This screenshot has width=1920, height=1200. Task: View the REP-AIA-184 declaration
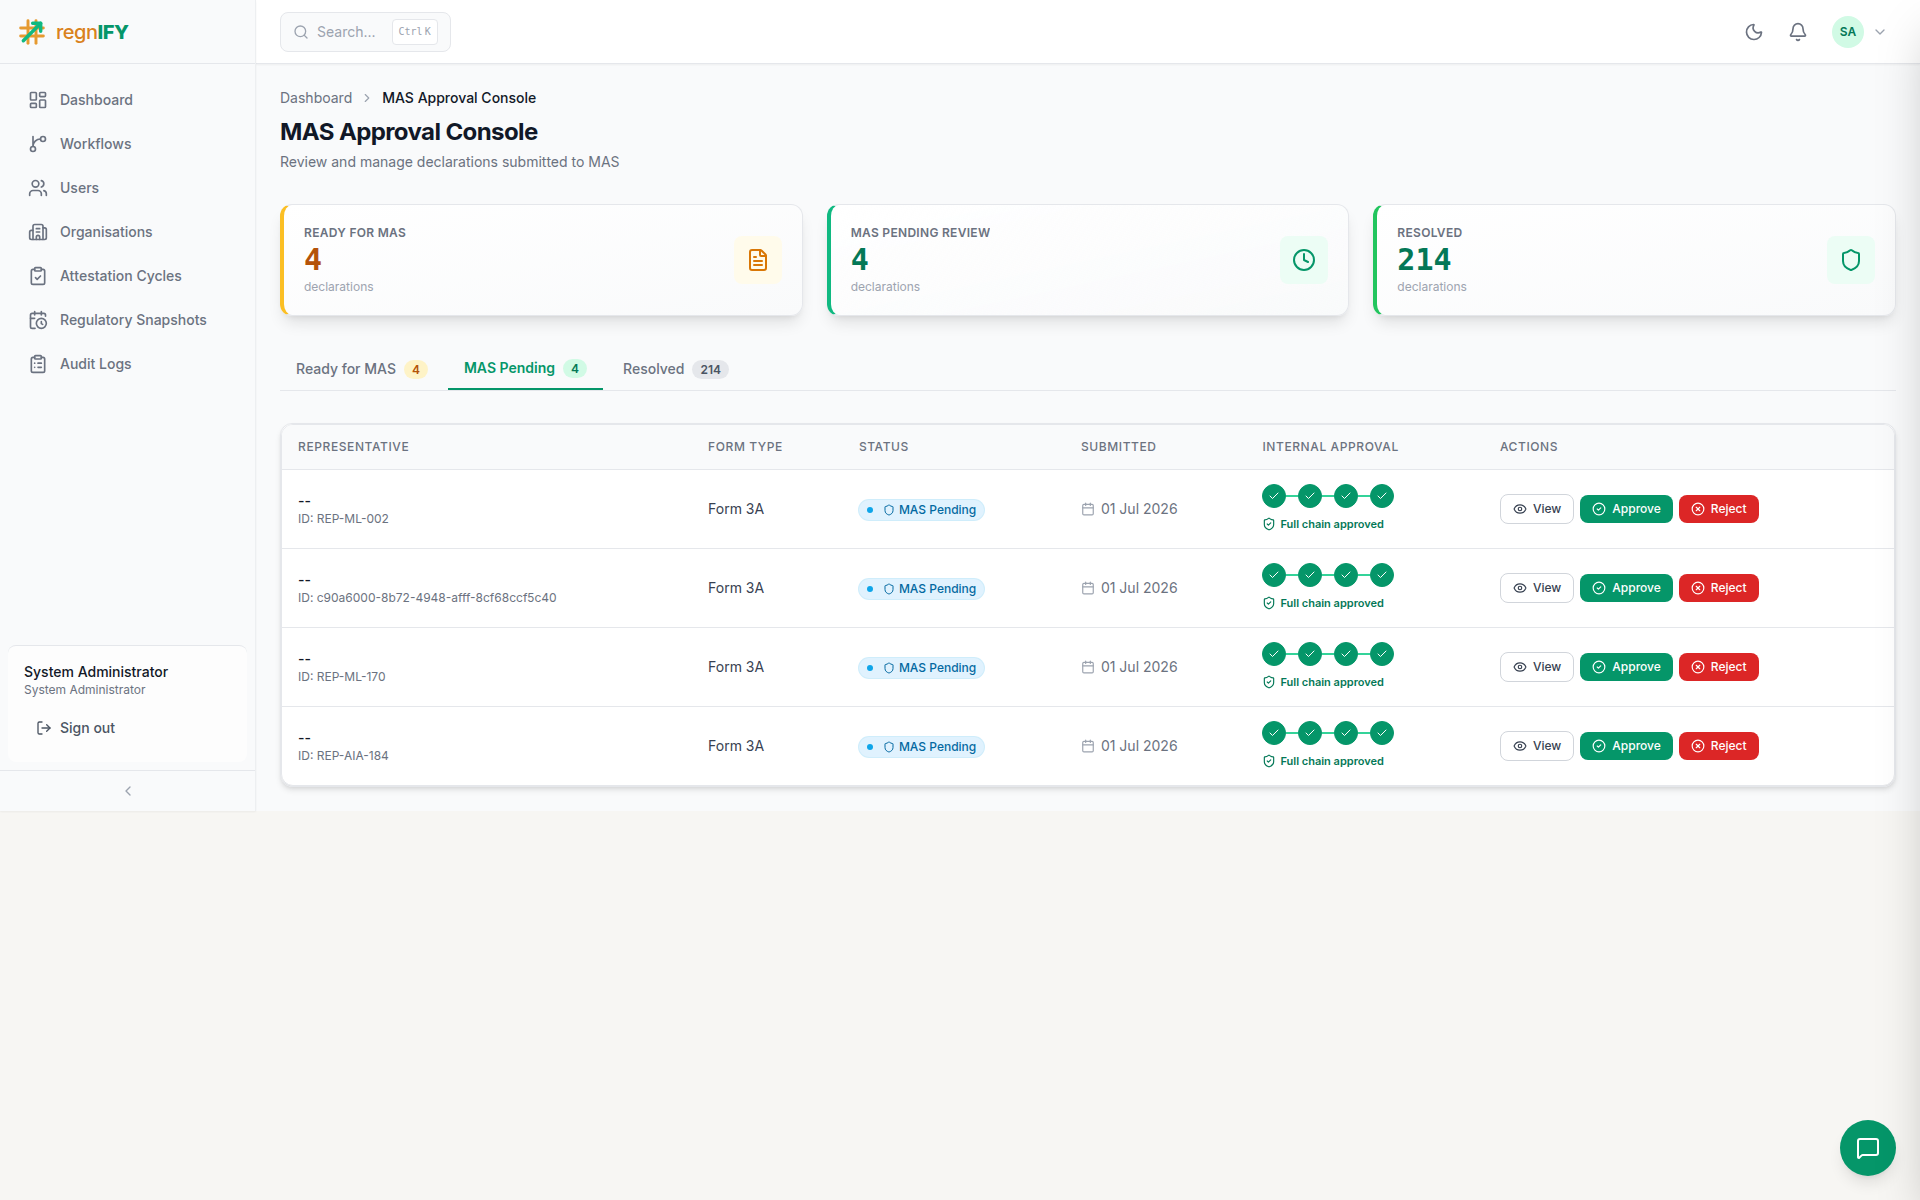(x=1536, y=746)
